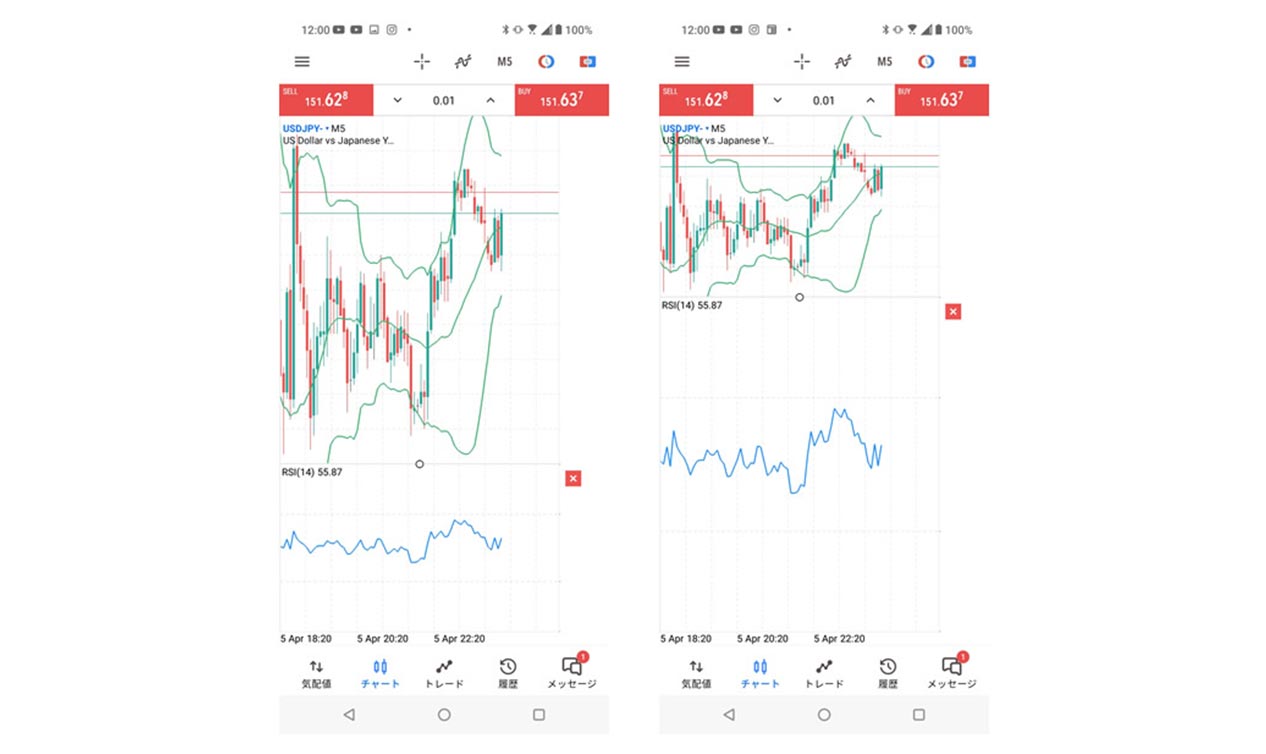Tap new order icon in right phone
Image resolution: width=1266 pixels, height=754 pixels.
click(x=967, y=62)
